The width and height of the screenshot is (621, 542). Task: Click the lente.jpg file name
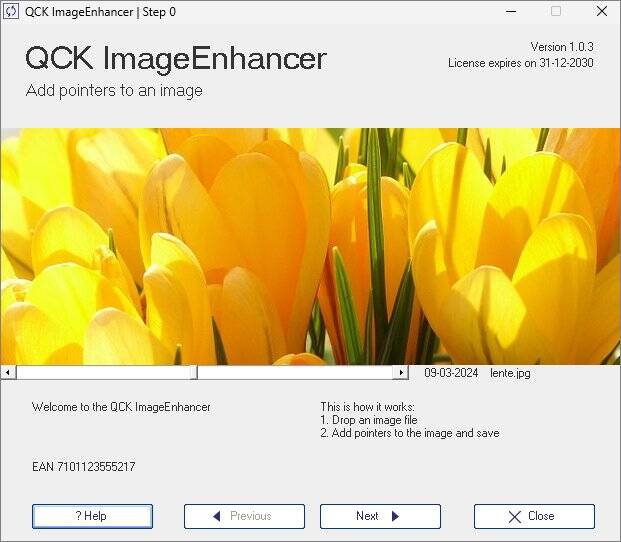click(x=510, y=373)
